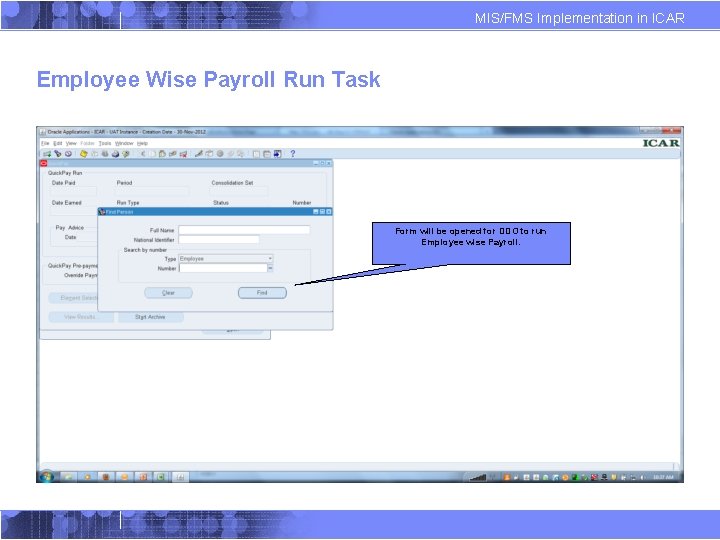Click Consolidation Set field in QuickPay window

pos(239,191)
